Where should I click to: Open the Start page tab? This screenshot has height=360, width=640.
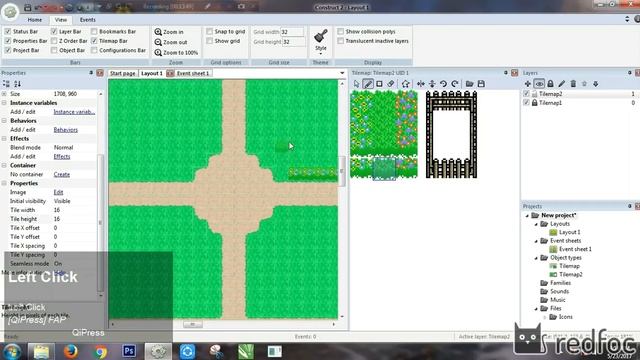tap(122, 73)
